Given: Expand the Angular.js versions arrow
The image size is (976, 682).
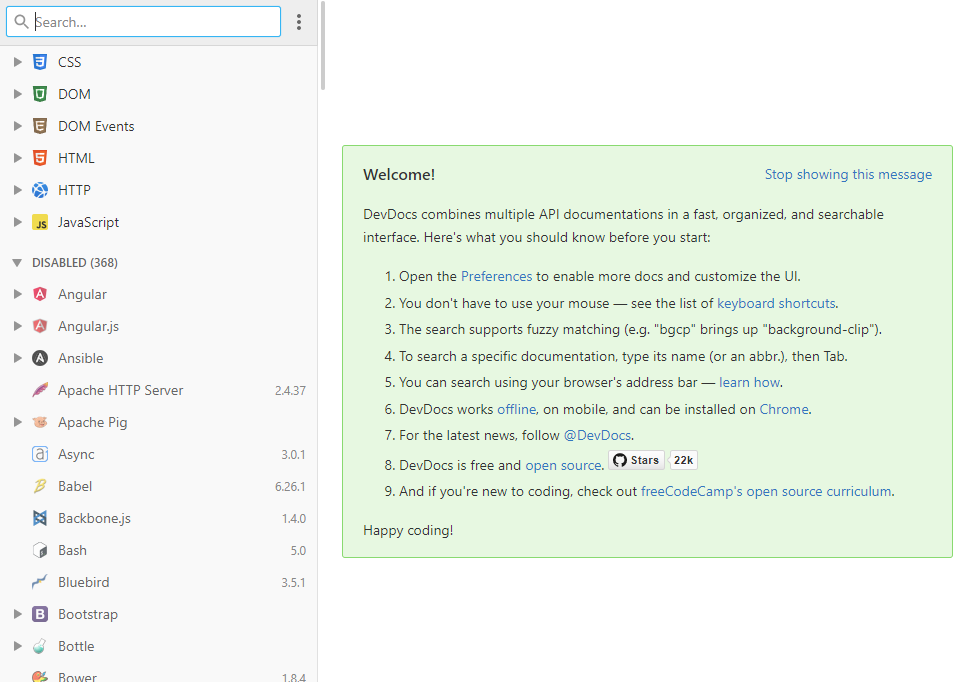Looking at the screenshot, I should (17, 326).
